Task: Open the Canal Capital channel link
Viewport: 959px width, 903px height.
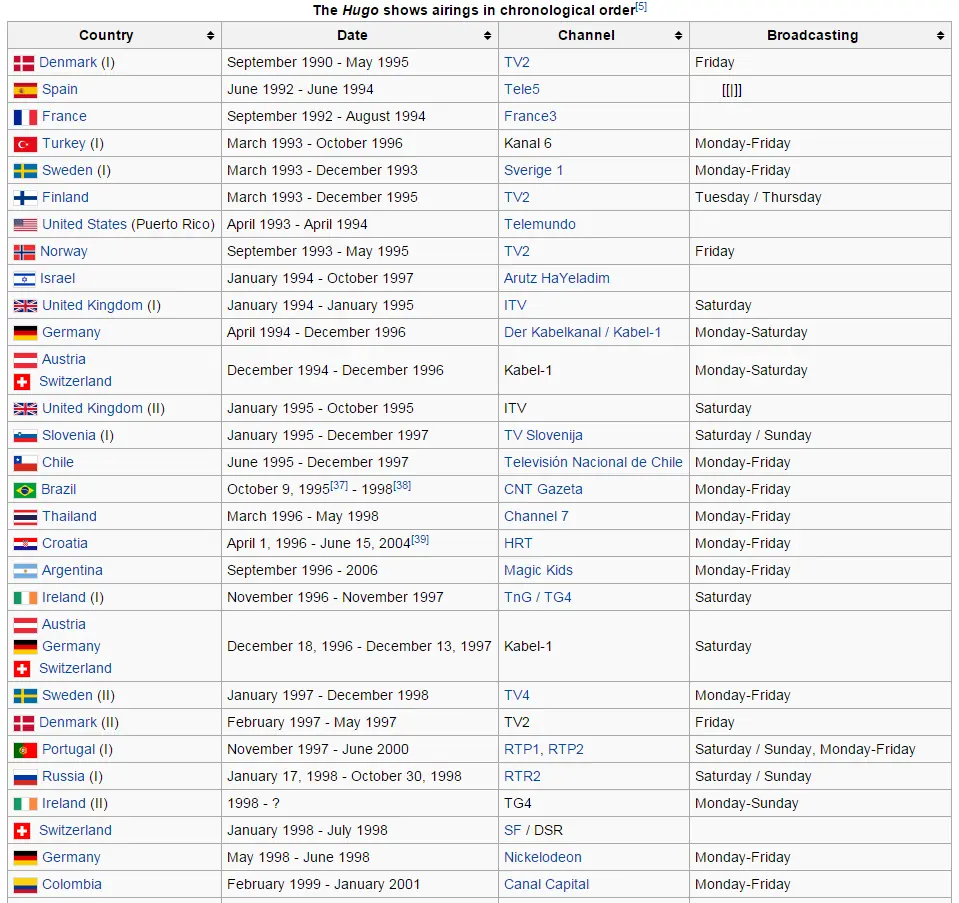Action: point(546,884)
